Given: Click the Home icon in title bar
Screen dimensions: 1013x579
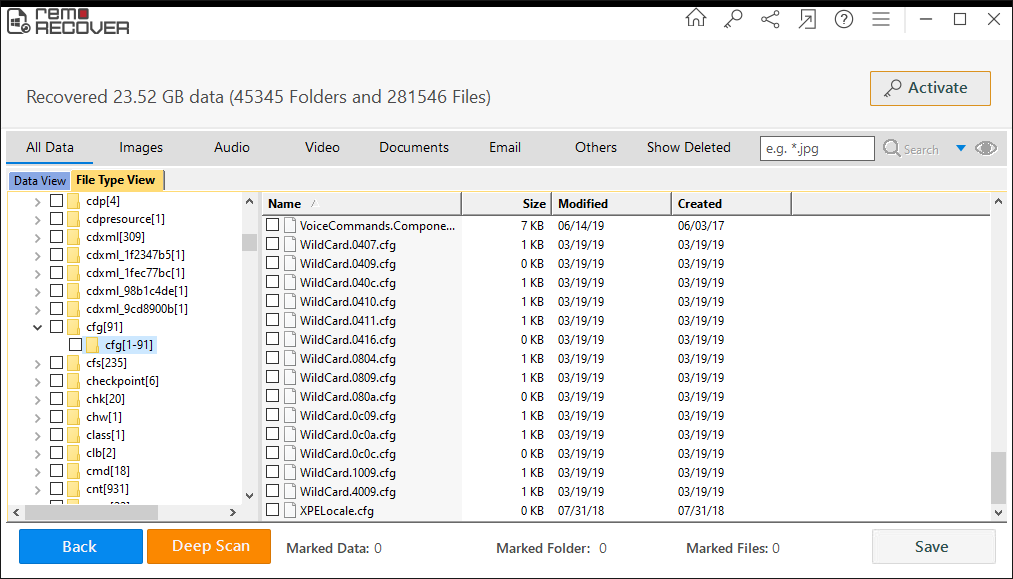Looking at the screenshot, I should [x=695, y=19].
